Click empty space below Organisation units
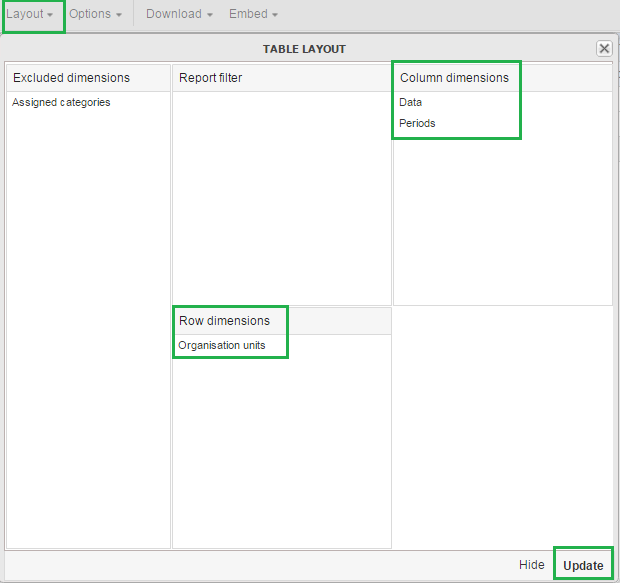Screen dimensions: 620x583 [x=281, y=450]
